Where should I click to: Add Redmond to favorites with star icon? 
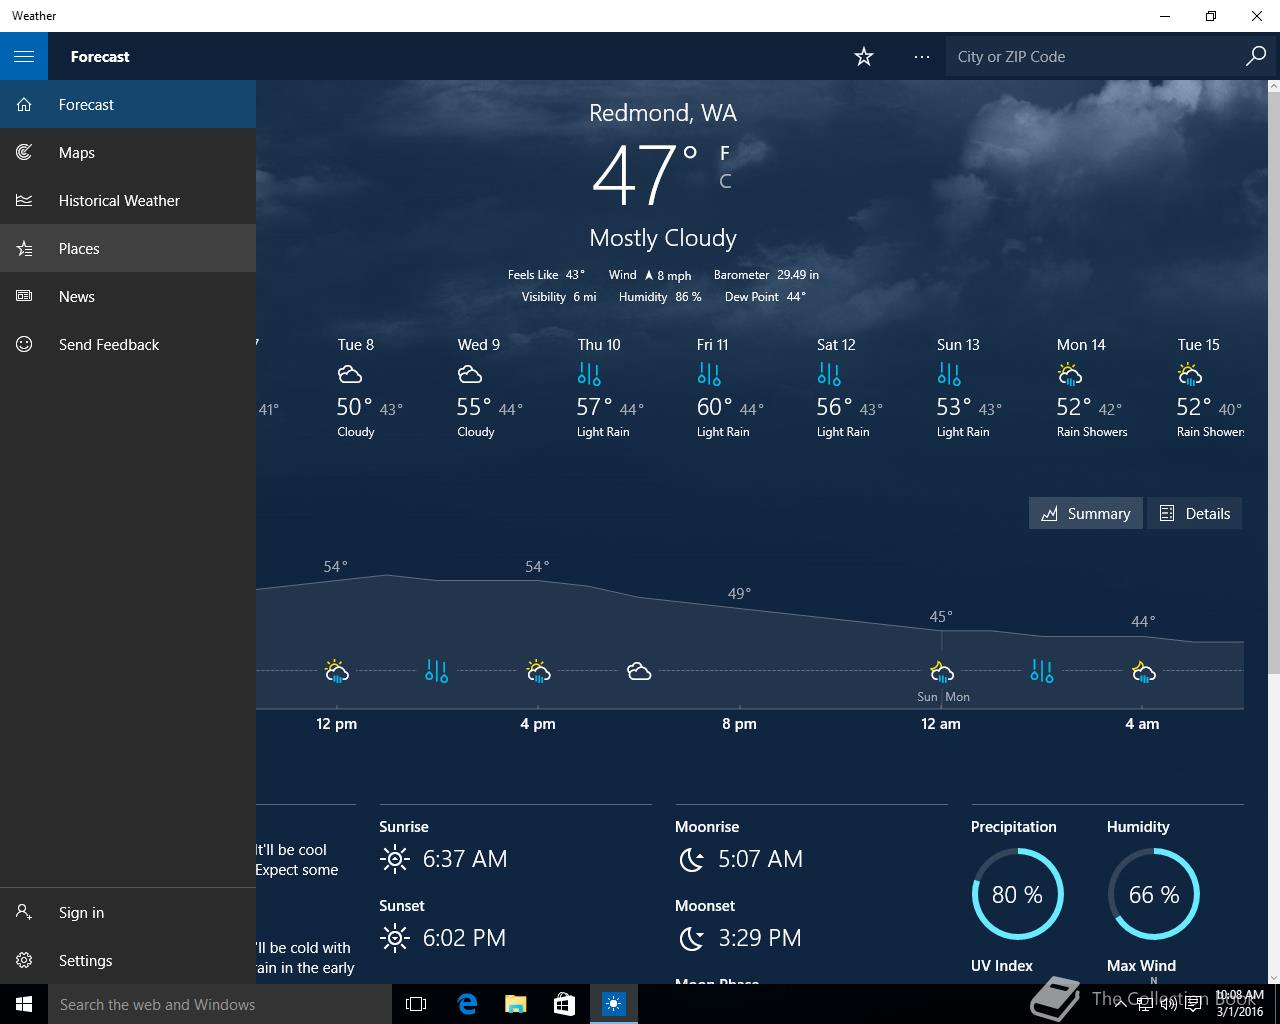(864, 57)
